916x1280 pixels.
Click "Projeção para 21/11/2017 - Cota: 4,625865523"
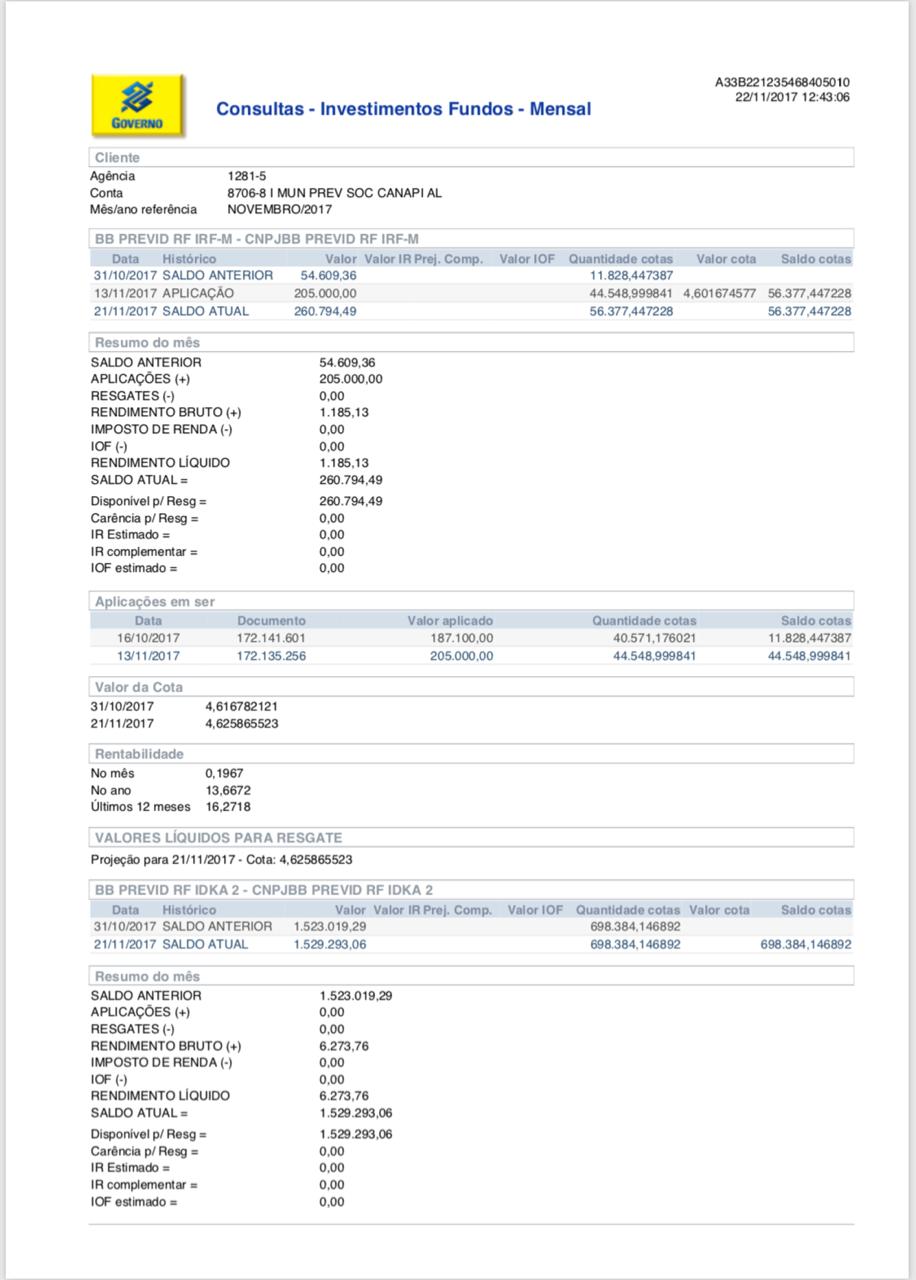[221, 859]
